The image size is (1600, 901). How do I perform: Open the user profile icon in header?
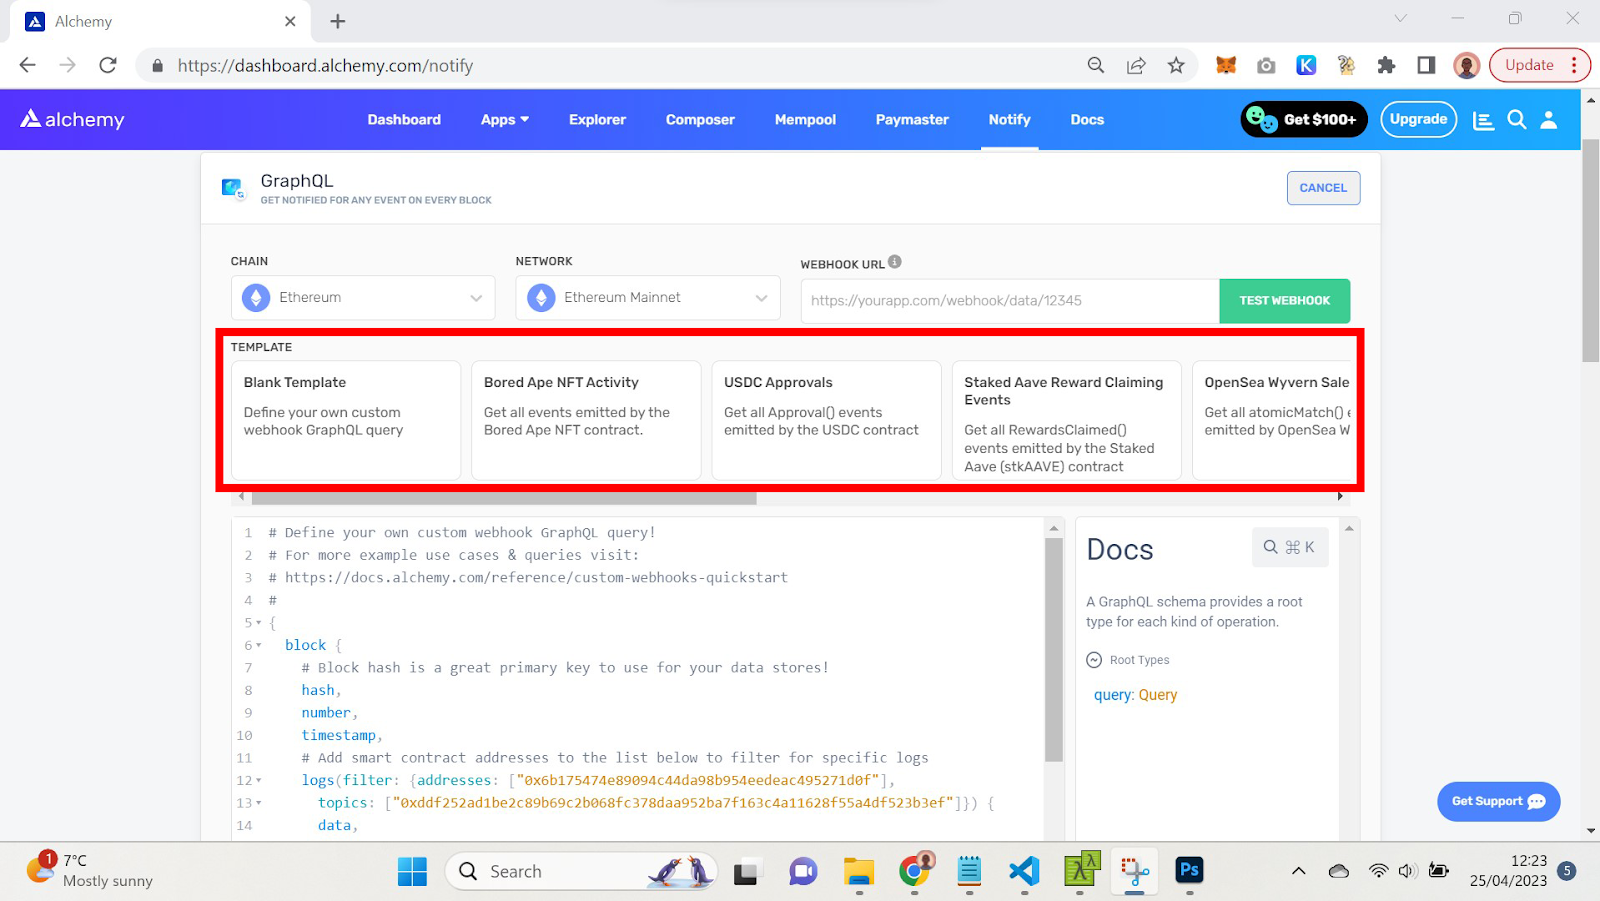1548,120
